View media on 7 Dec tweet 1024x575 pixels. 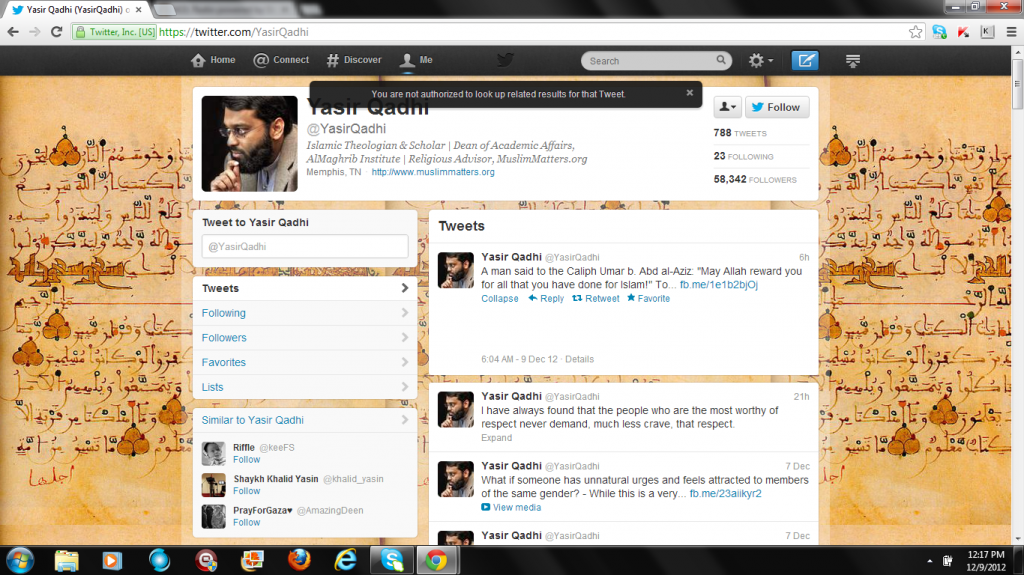click(511, 508)
